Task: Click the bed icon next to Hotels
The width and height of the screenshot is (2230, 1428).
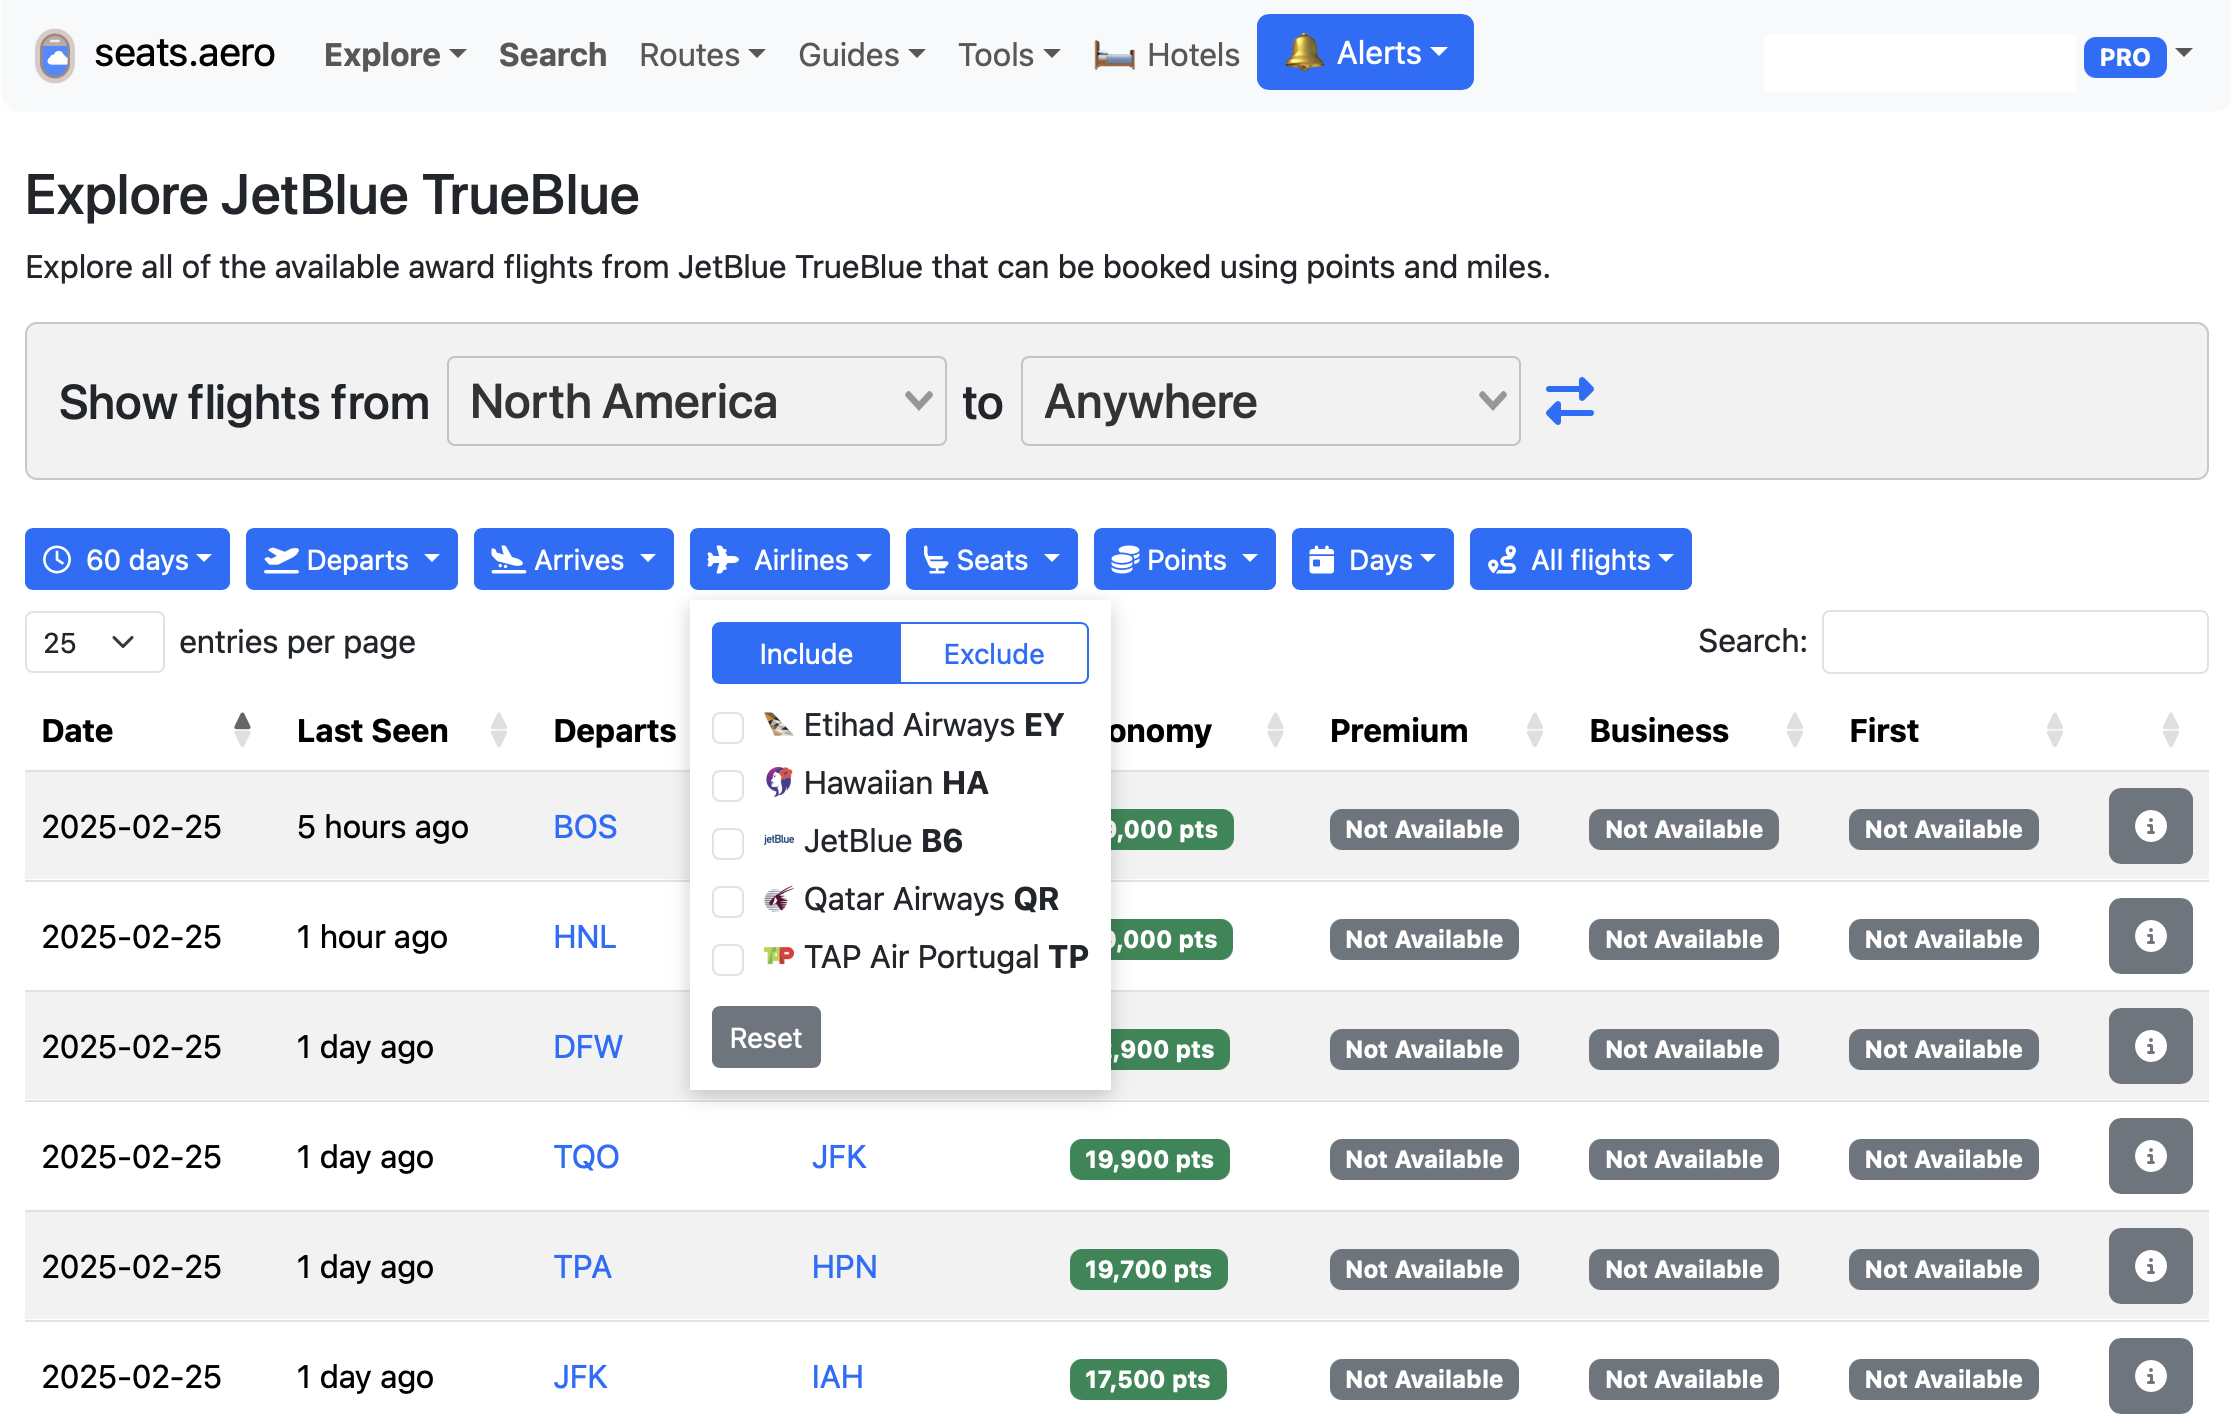Action: click(1114, 55)
